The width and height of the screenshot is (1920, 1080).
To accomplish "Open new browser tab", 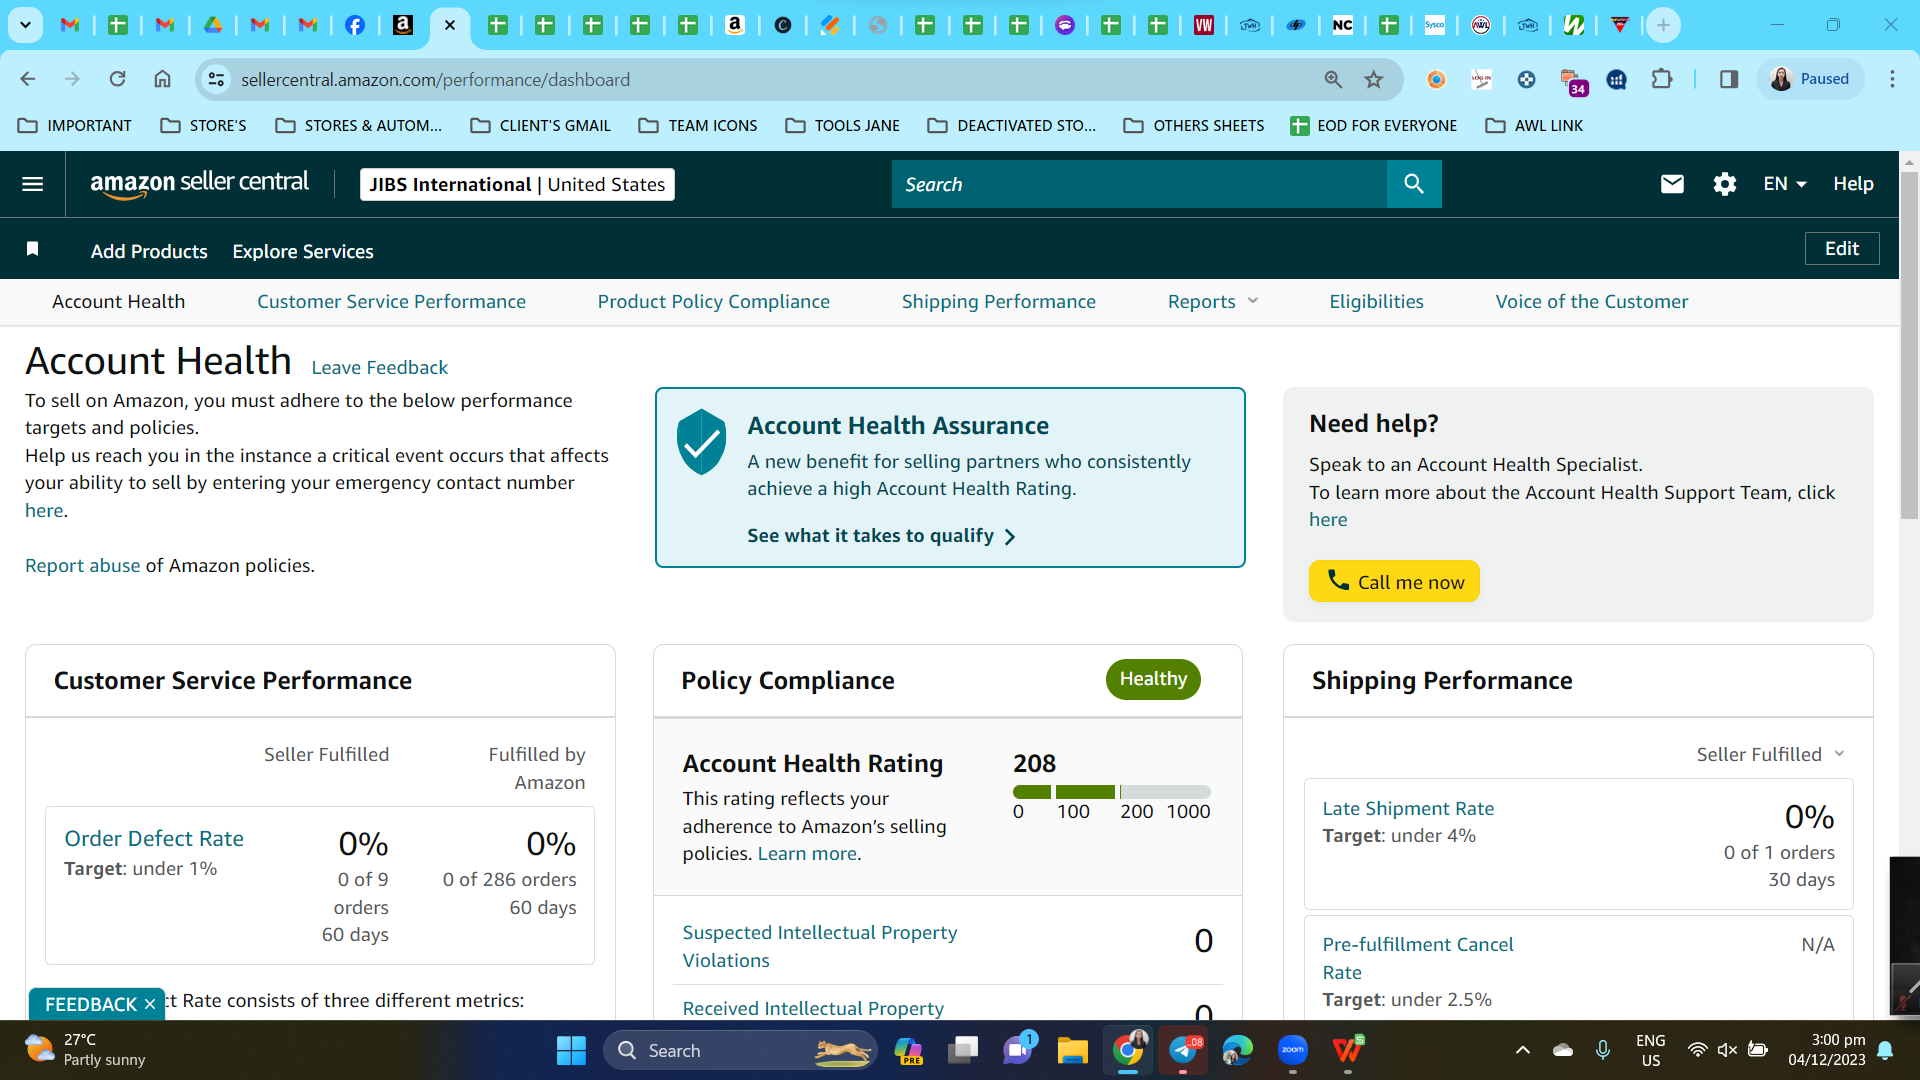I will point(1663,25).
